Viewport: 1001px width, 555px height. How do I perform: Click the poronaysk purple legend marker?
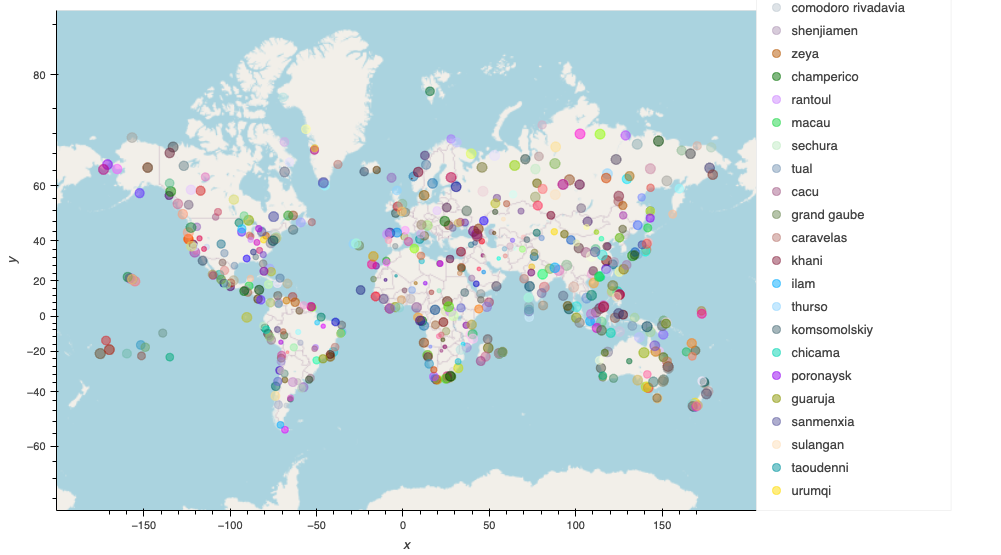pyautogui.click(x=776, y=376)
